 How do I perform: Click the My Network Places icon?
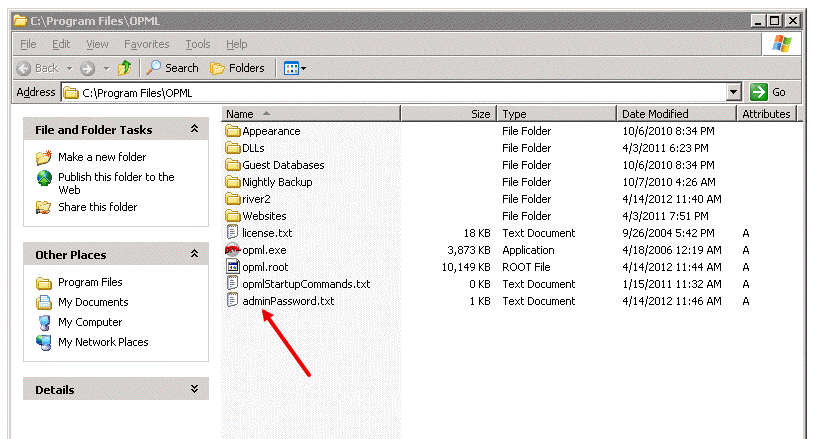(44, 343)
